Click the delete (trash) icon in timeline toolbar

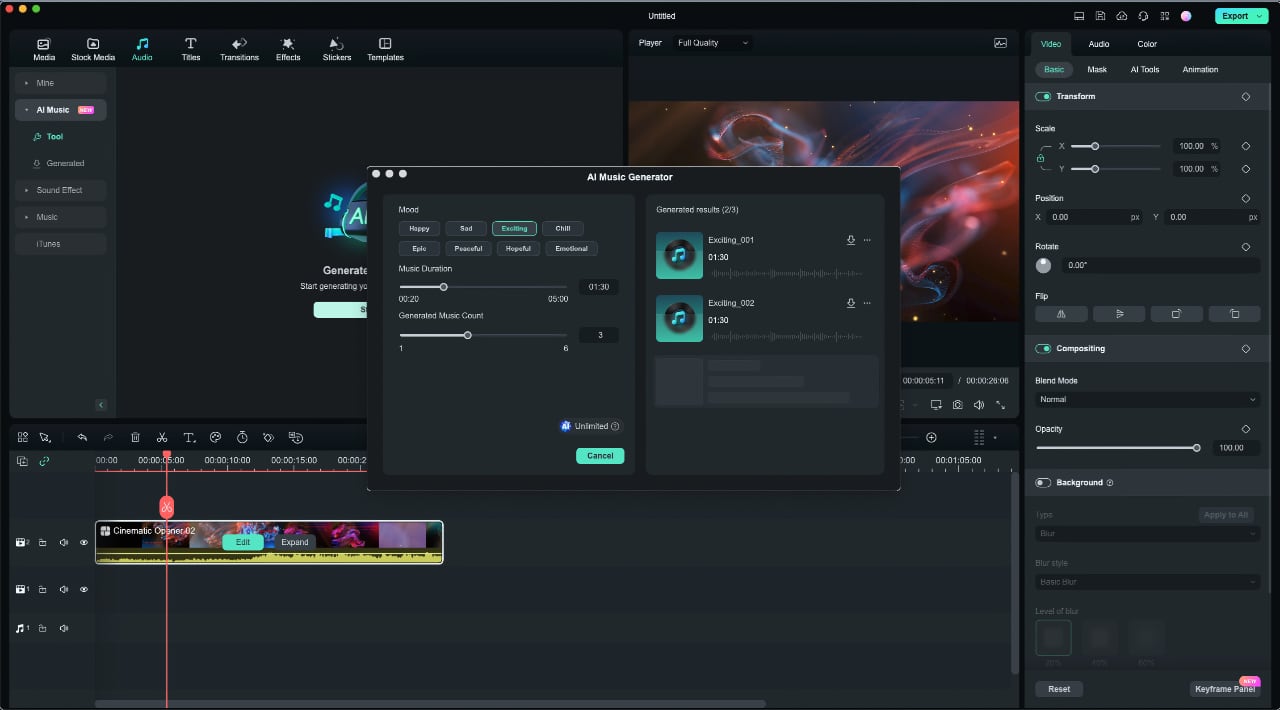coord(136,437)
